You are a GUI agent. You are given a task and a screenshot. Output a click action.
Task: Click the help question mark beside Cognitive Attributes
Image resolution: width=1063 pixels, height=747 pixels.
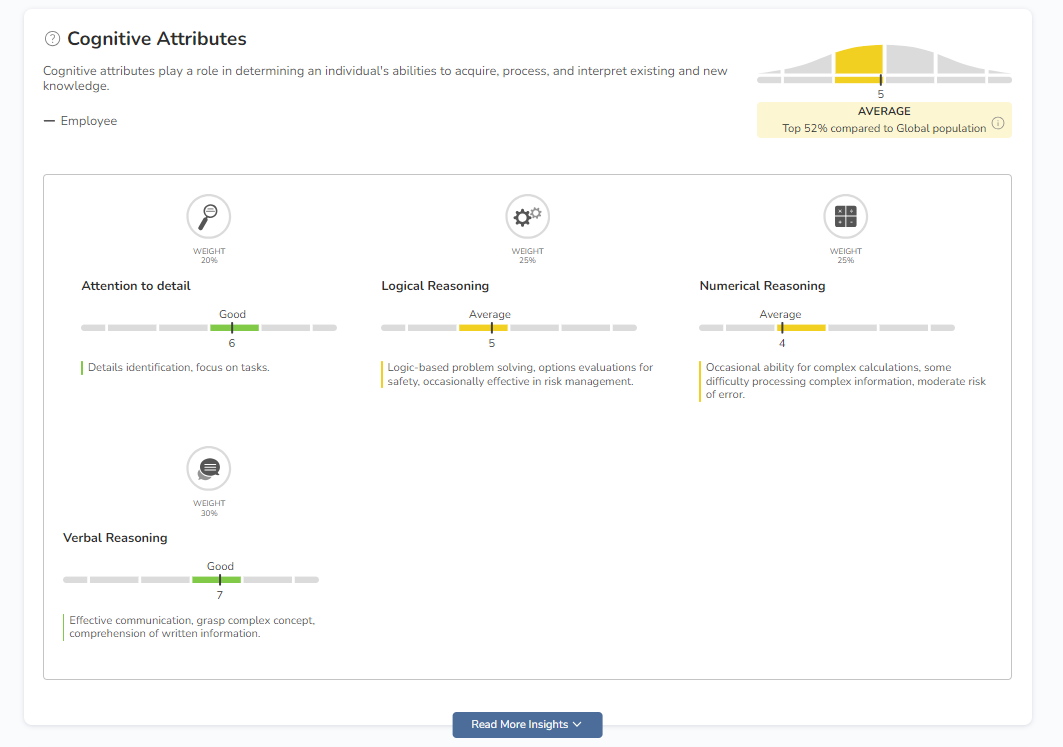click(52, 39)
